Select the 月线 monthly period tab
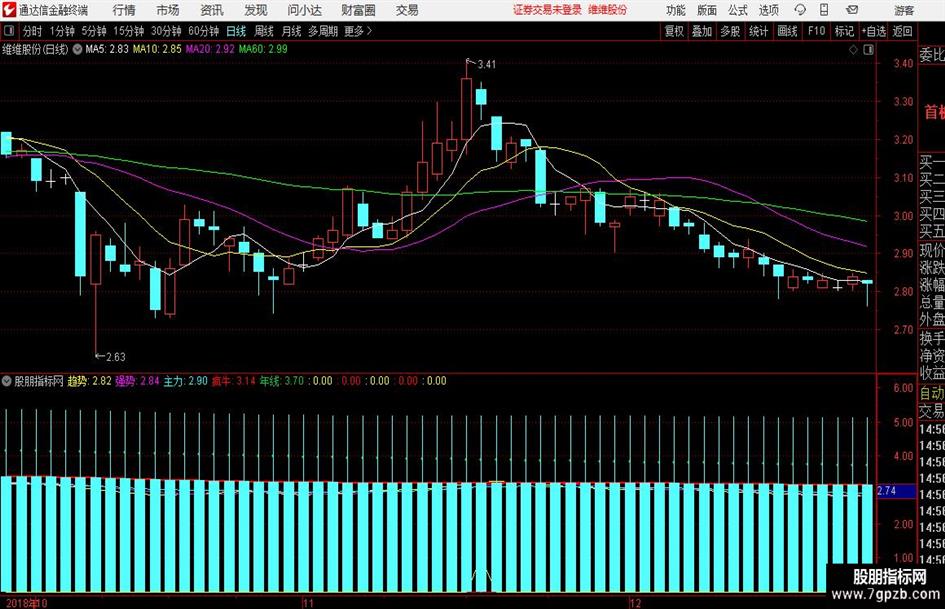945x609 pixels. tap(291, 31)
